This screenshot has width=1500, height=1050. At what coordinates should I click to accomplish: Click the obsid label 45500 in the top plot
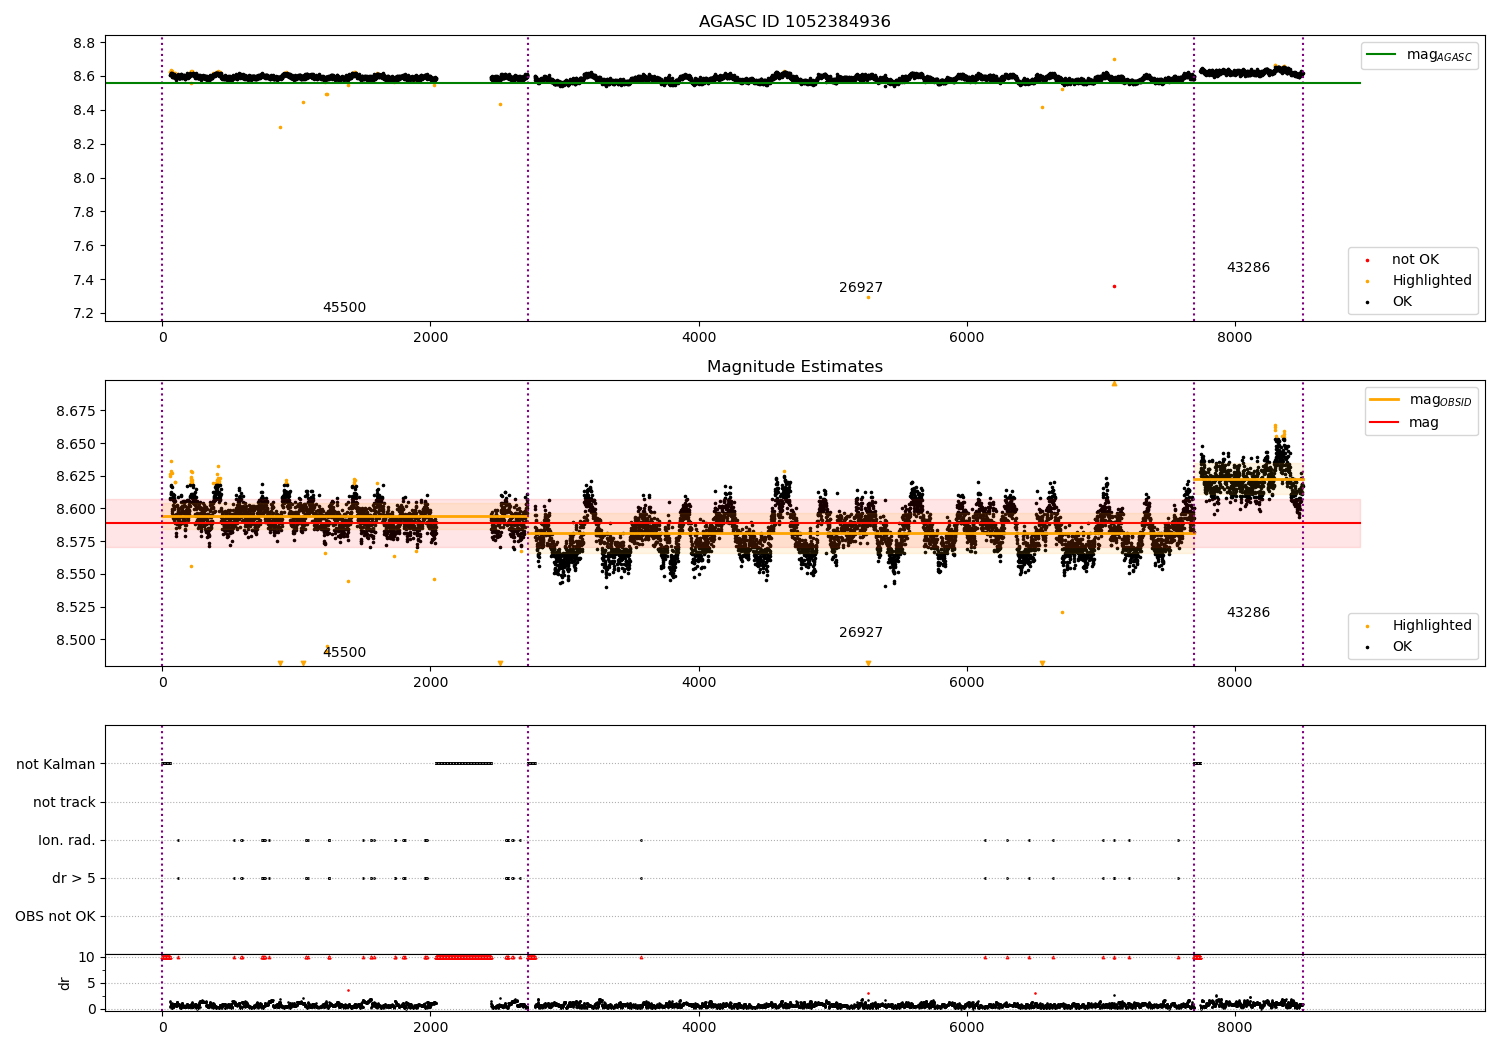(x=344, y=308)
